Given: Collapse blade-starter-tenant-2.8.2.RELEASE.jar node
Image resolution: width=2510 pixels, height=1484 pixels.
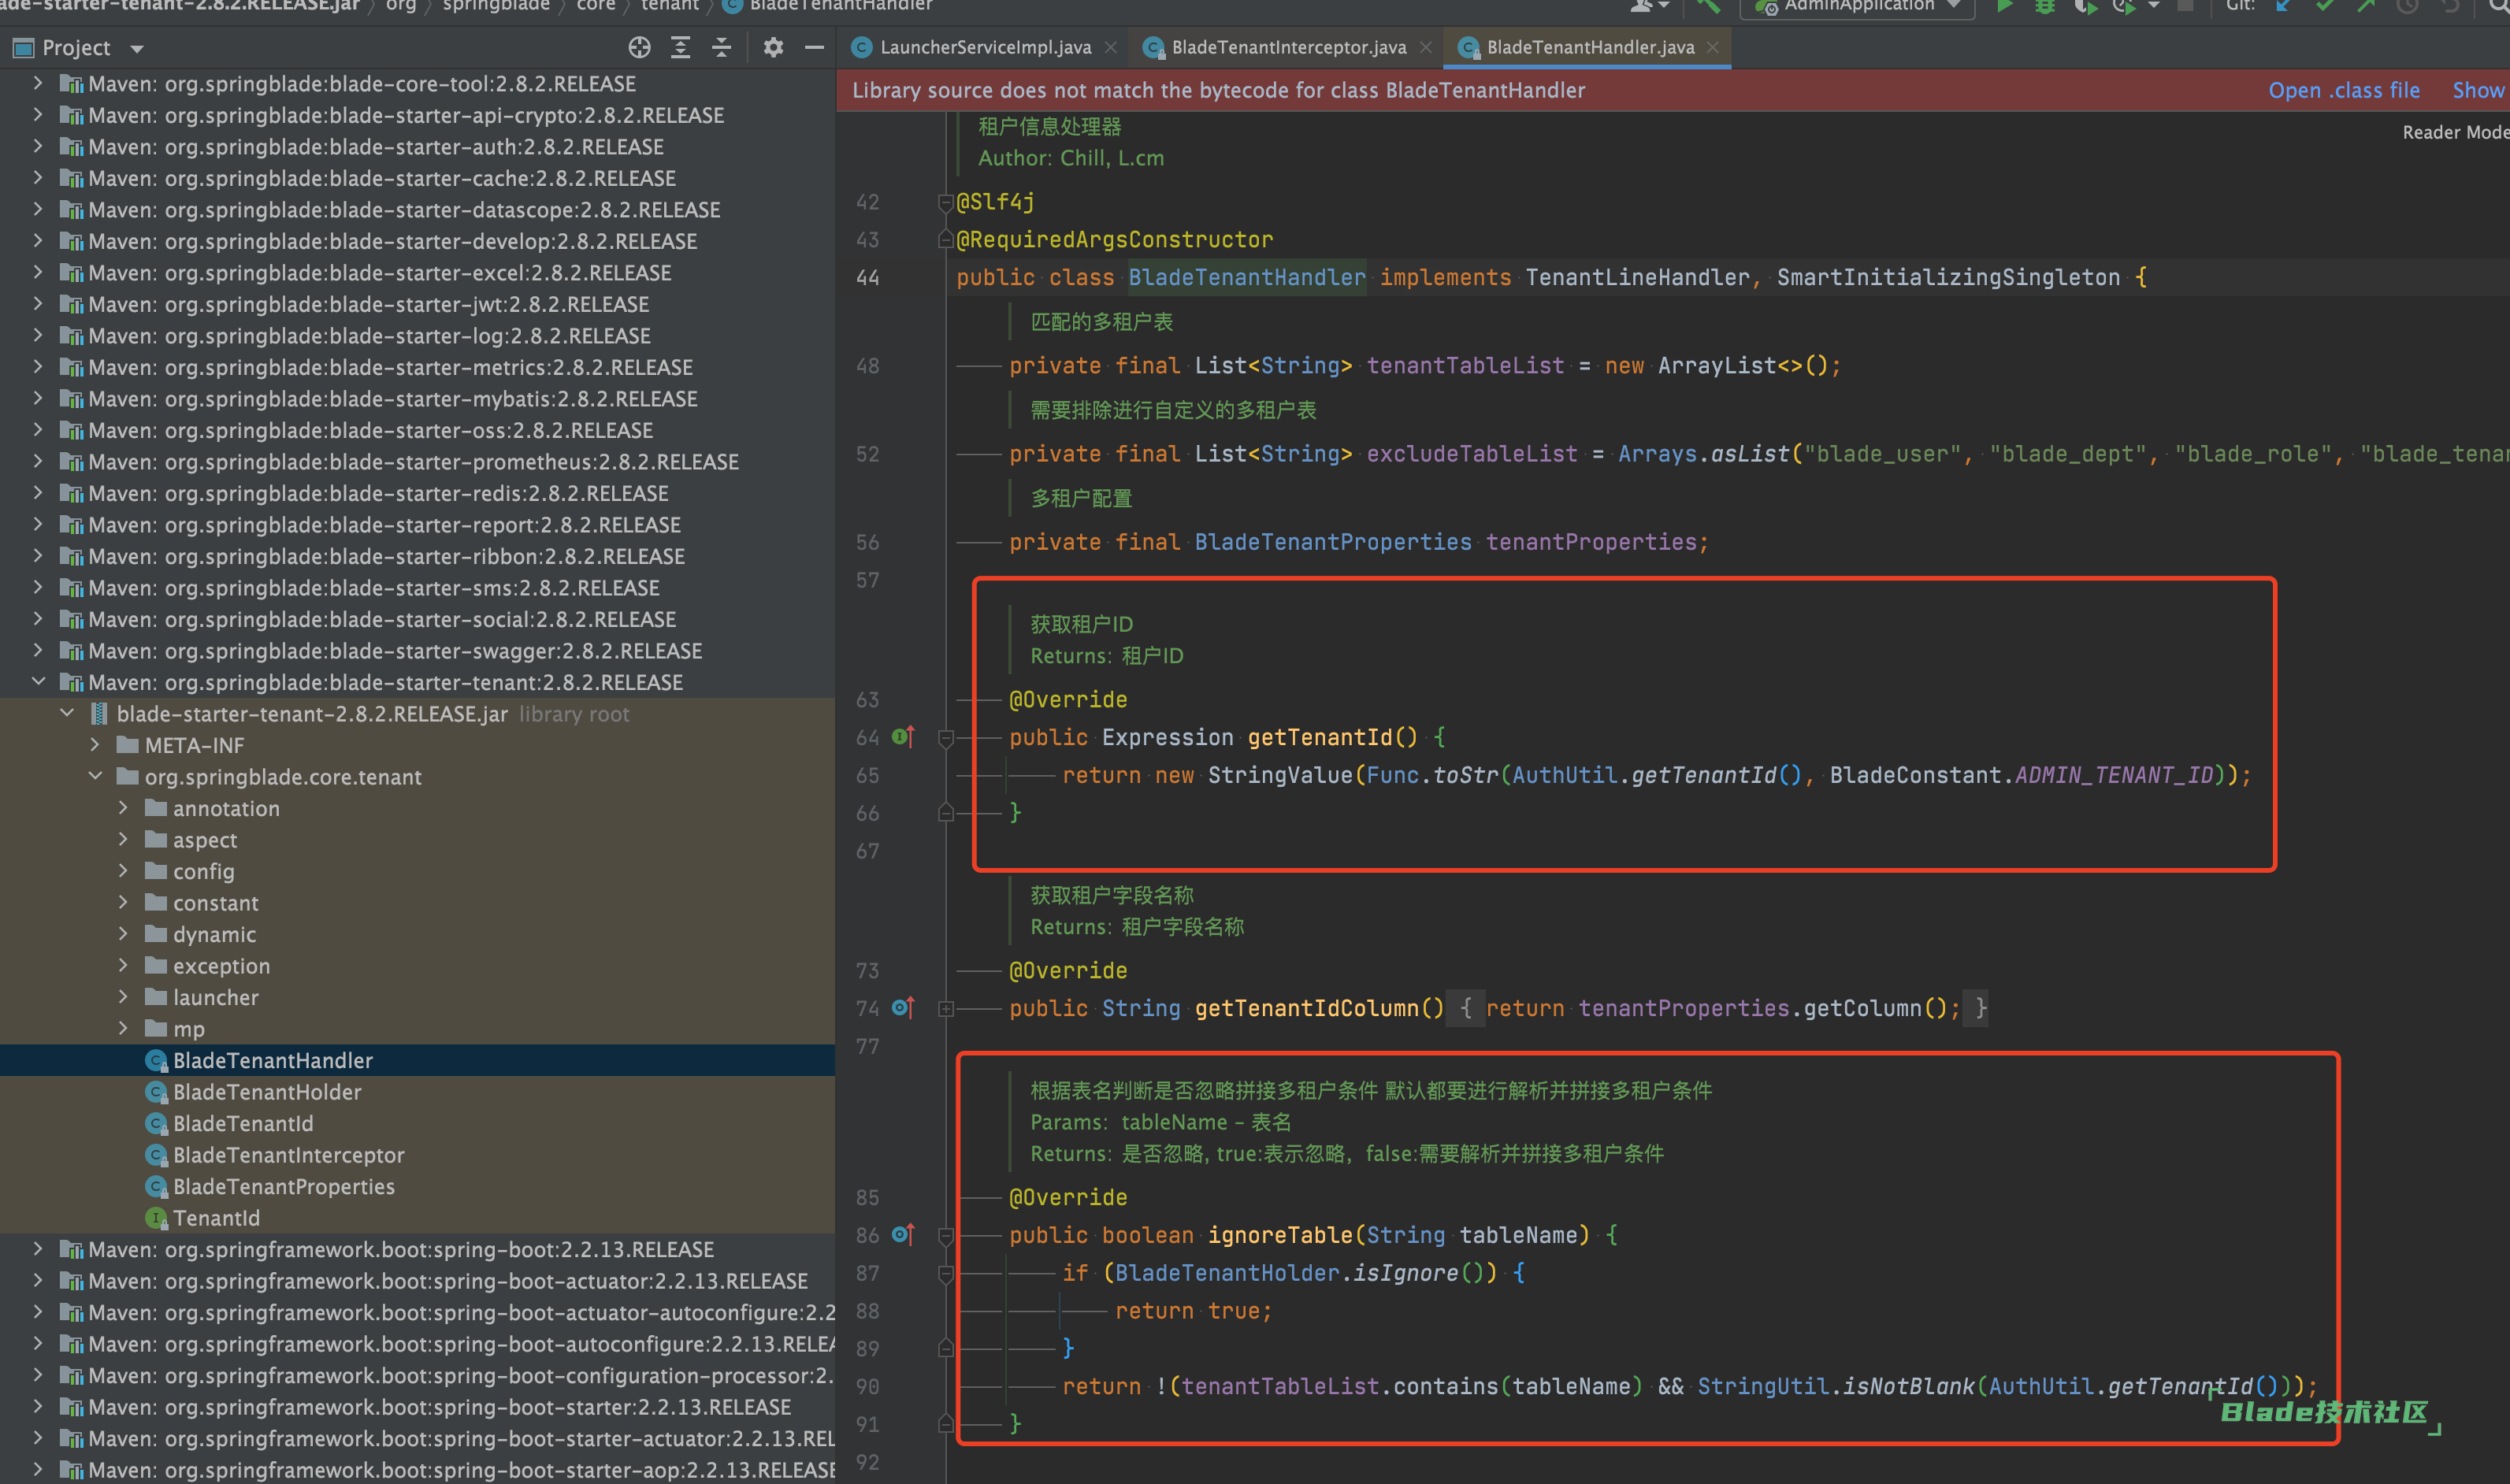Looking at the screenshot, I should coord(67,714).
